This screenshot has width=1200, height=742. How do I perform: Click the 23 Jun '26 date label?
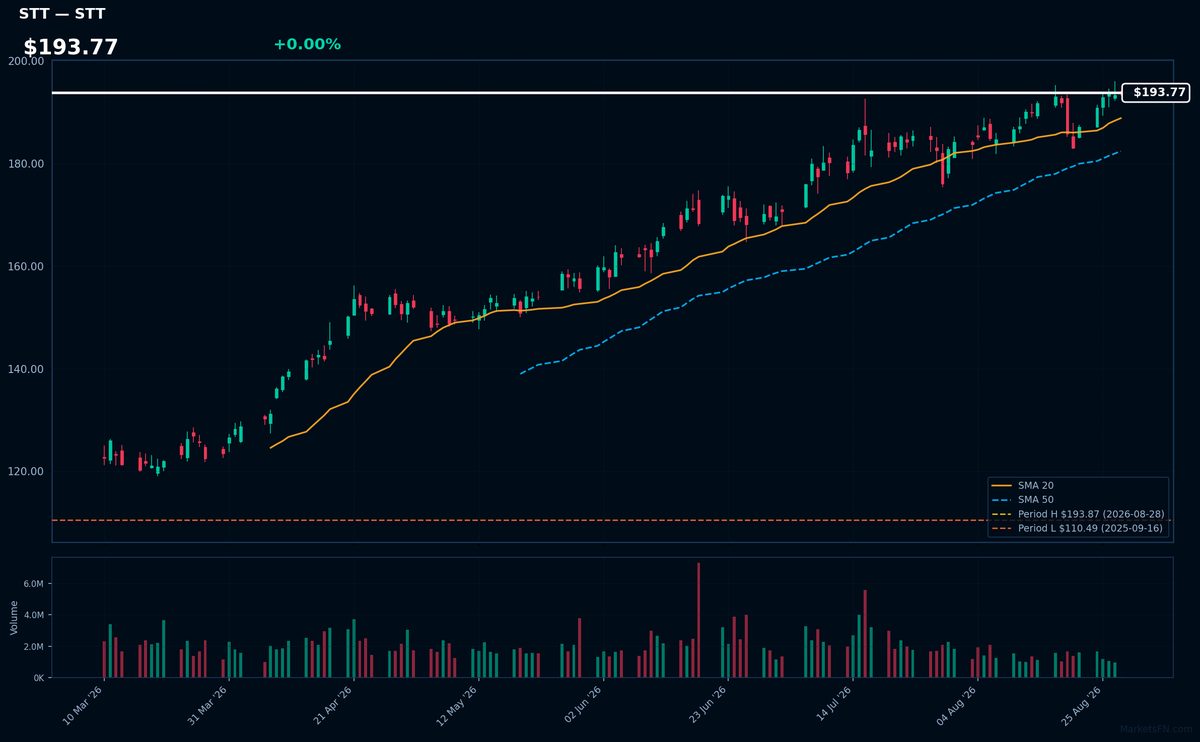click(707, 706)
